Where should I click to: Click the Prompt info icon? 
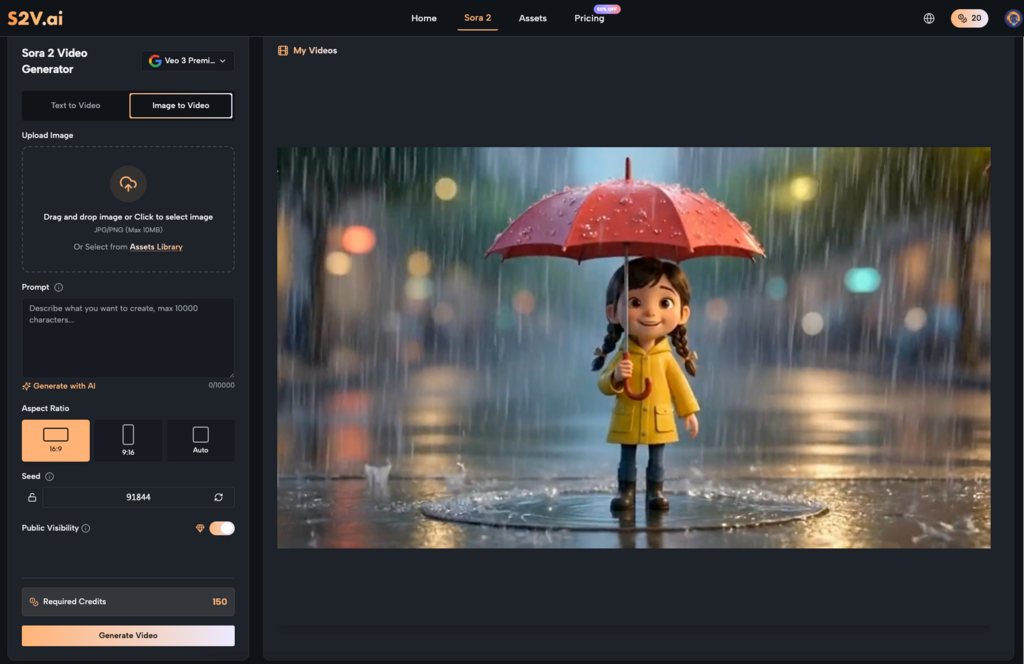point(59,287)
